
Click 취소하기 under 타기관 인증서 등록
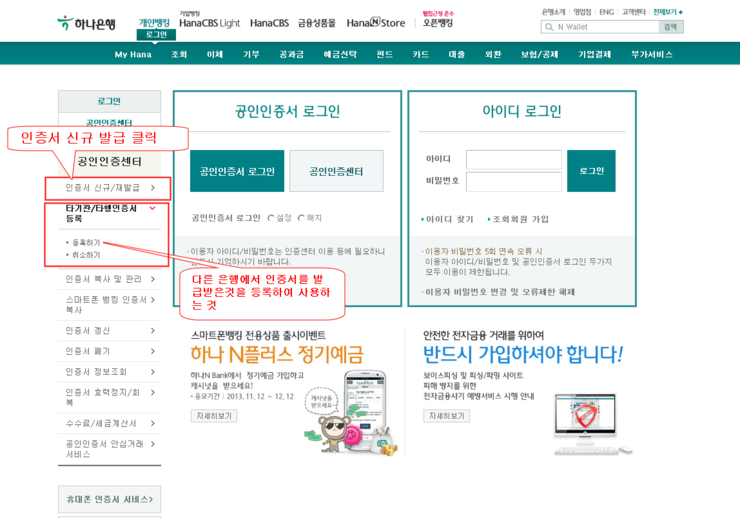pos(86,255)
